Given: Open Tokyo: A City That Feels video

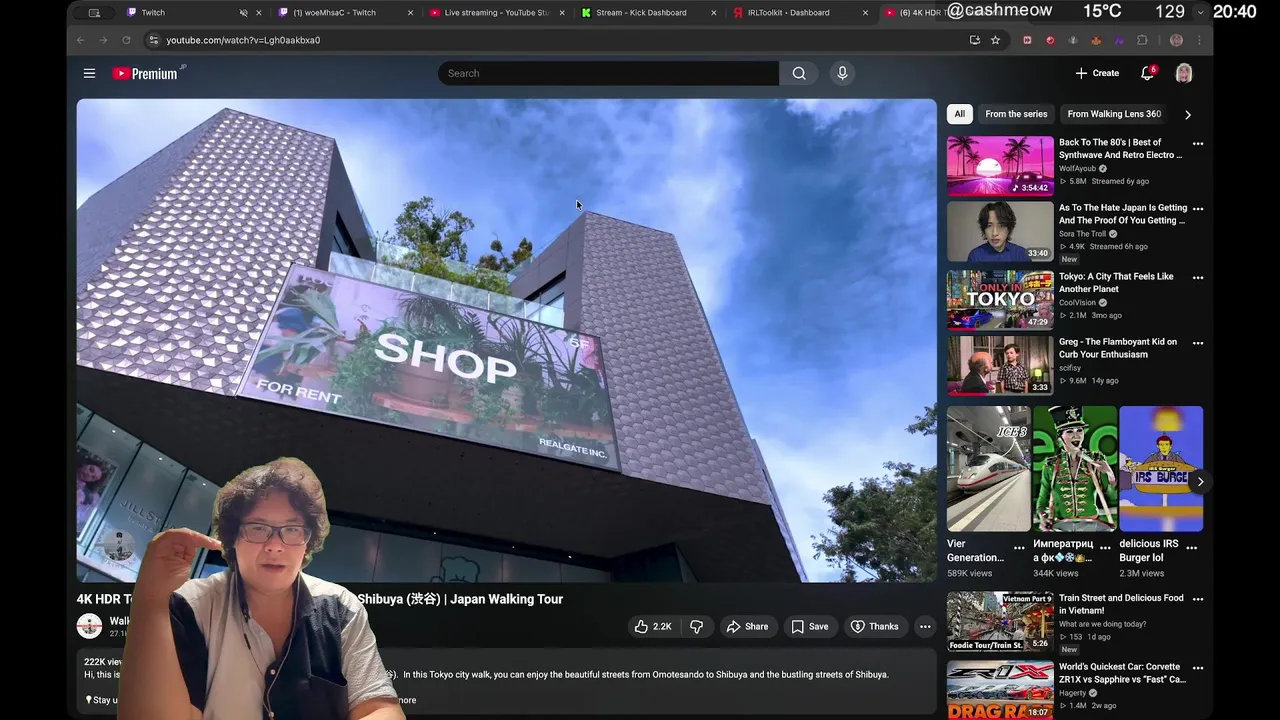Looking at the screenshot, I should click(1116, 283).
